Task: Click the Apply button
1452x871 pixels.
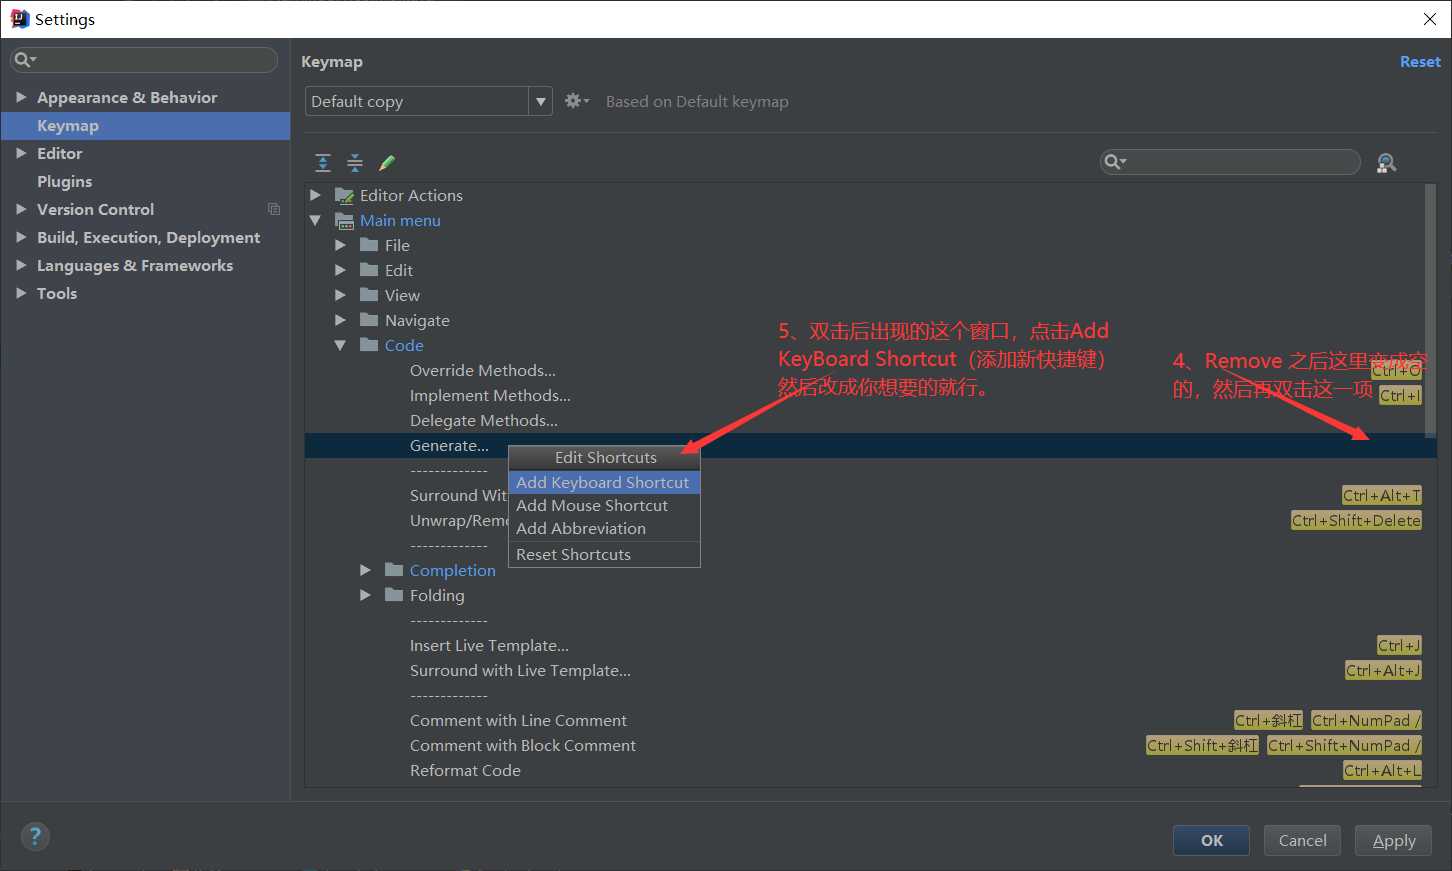Action: pyautogui.click(x=1393, y=840)
